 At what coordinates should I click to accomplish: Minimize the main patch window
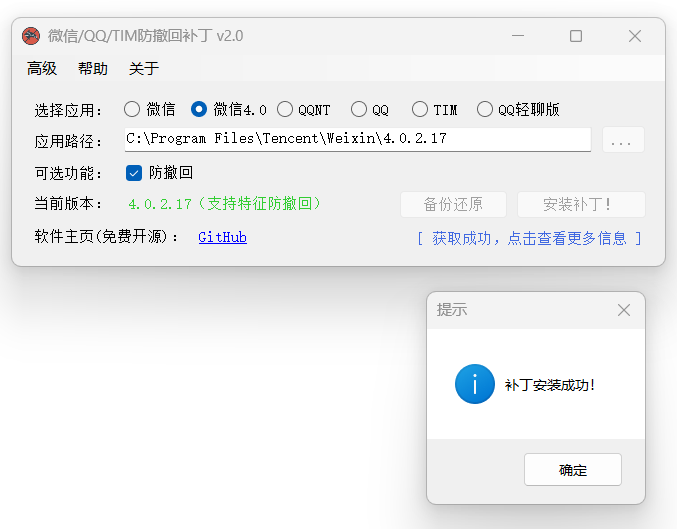coord(518,36)
